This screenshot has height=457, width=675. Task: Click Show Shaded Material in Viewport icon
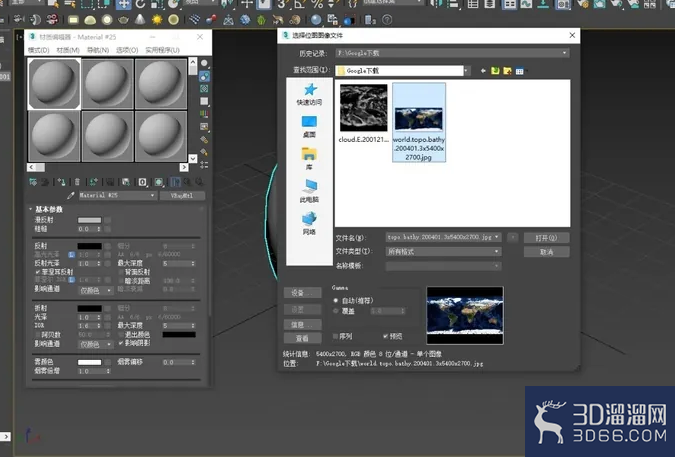(x=159, y=182)
